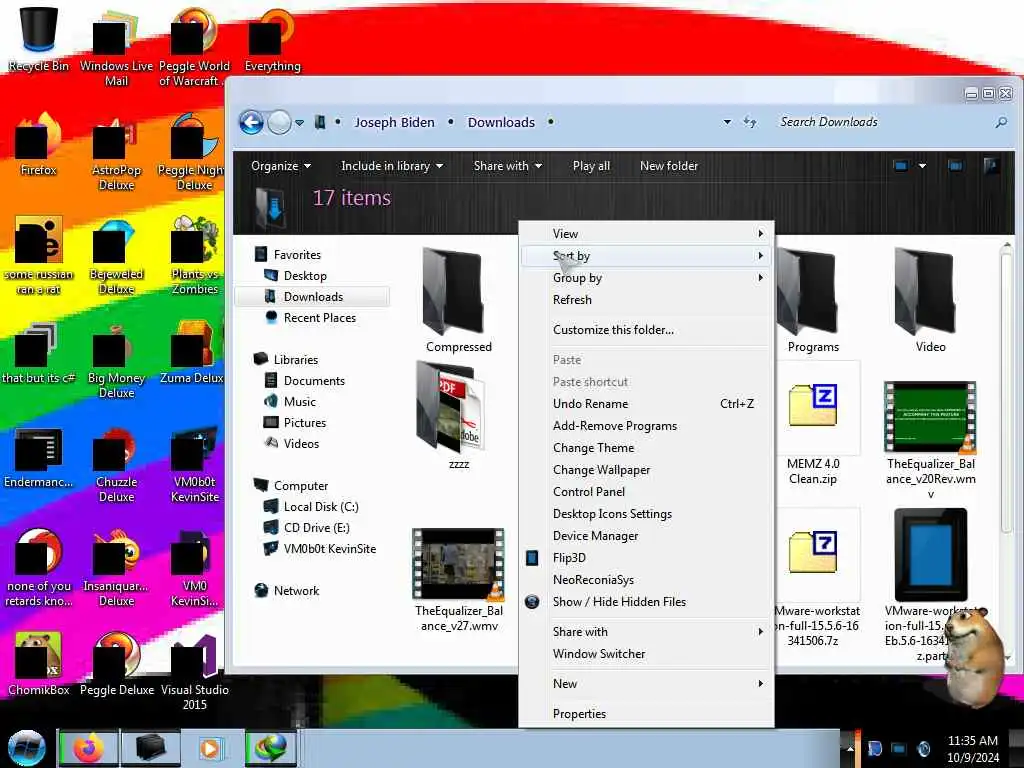
Task: Click the help icon in Explorer toolbar
Action: 991,166
